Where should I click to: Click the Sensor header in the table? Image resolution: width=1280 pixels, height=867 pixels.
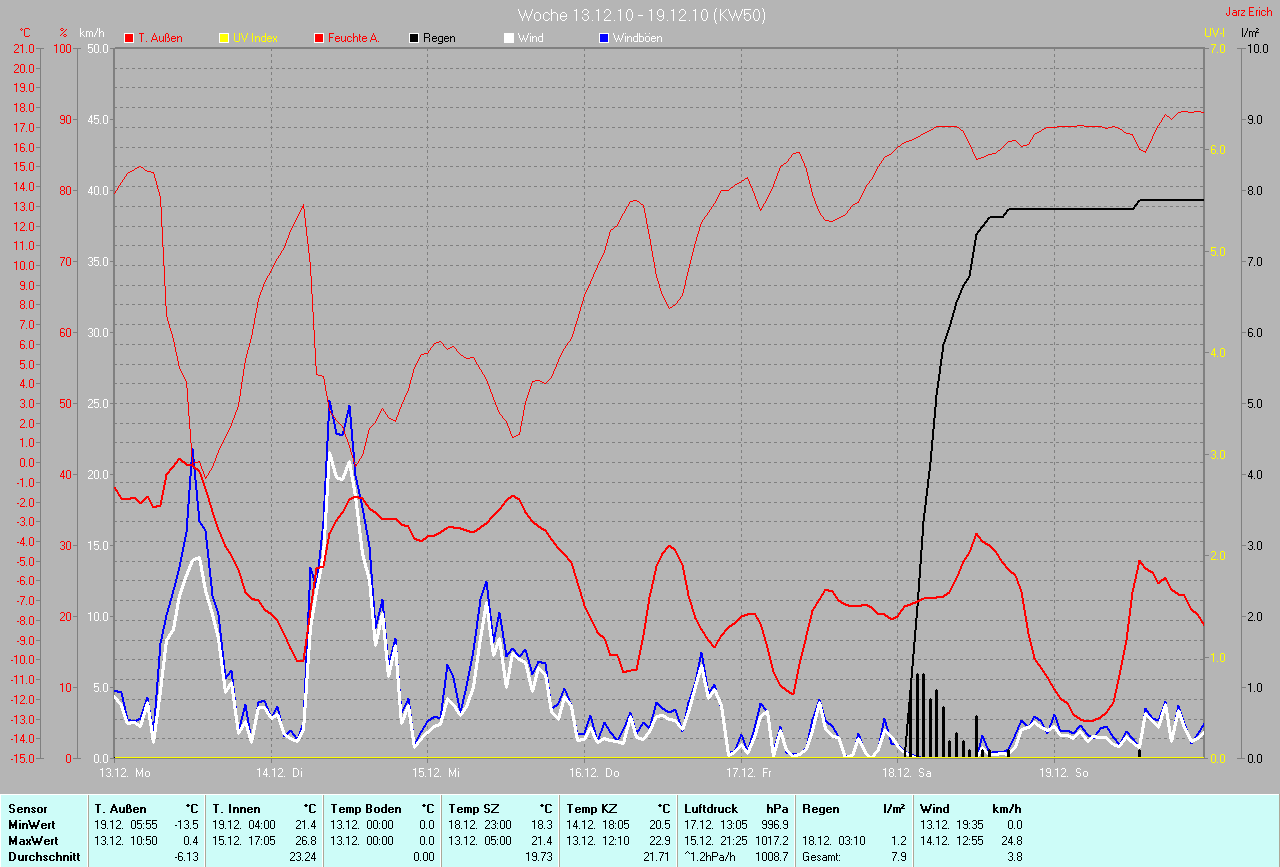pyautogui.click(x=27, y=809)
